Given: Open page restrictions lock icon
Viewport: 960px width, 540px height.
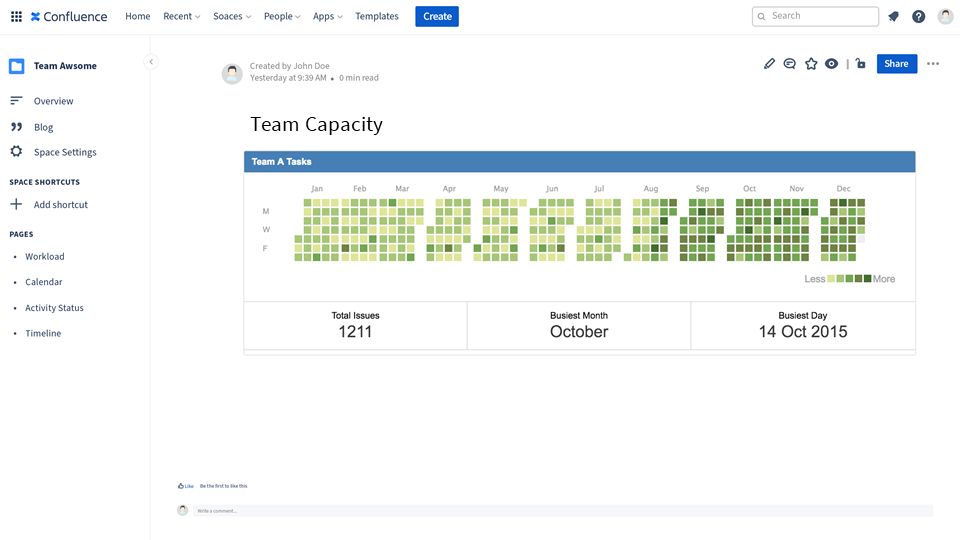Looking at the screenshot, I should coord(861,64).
